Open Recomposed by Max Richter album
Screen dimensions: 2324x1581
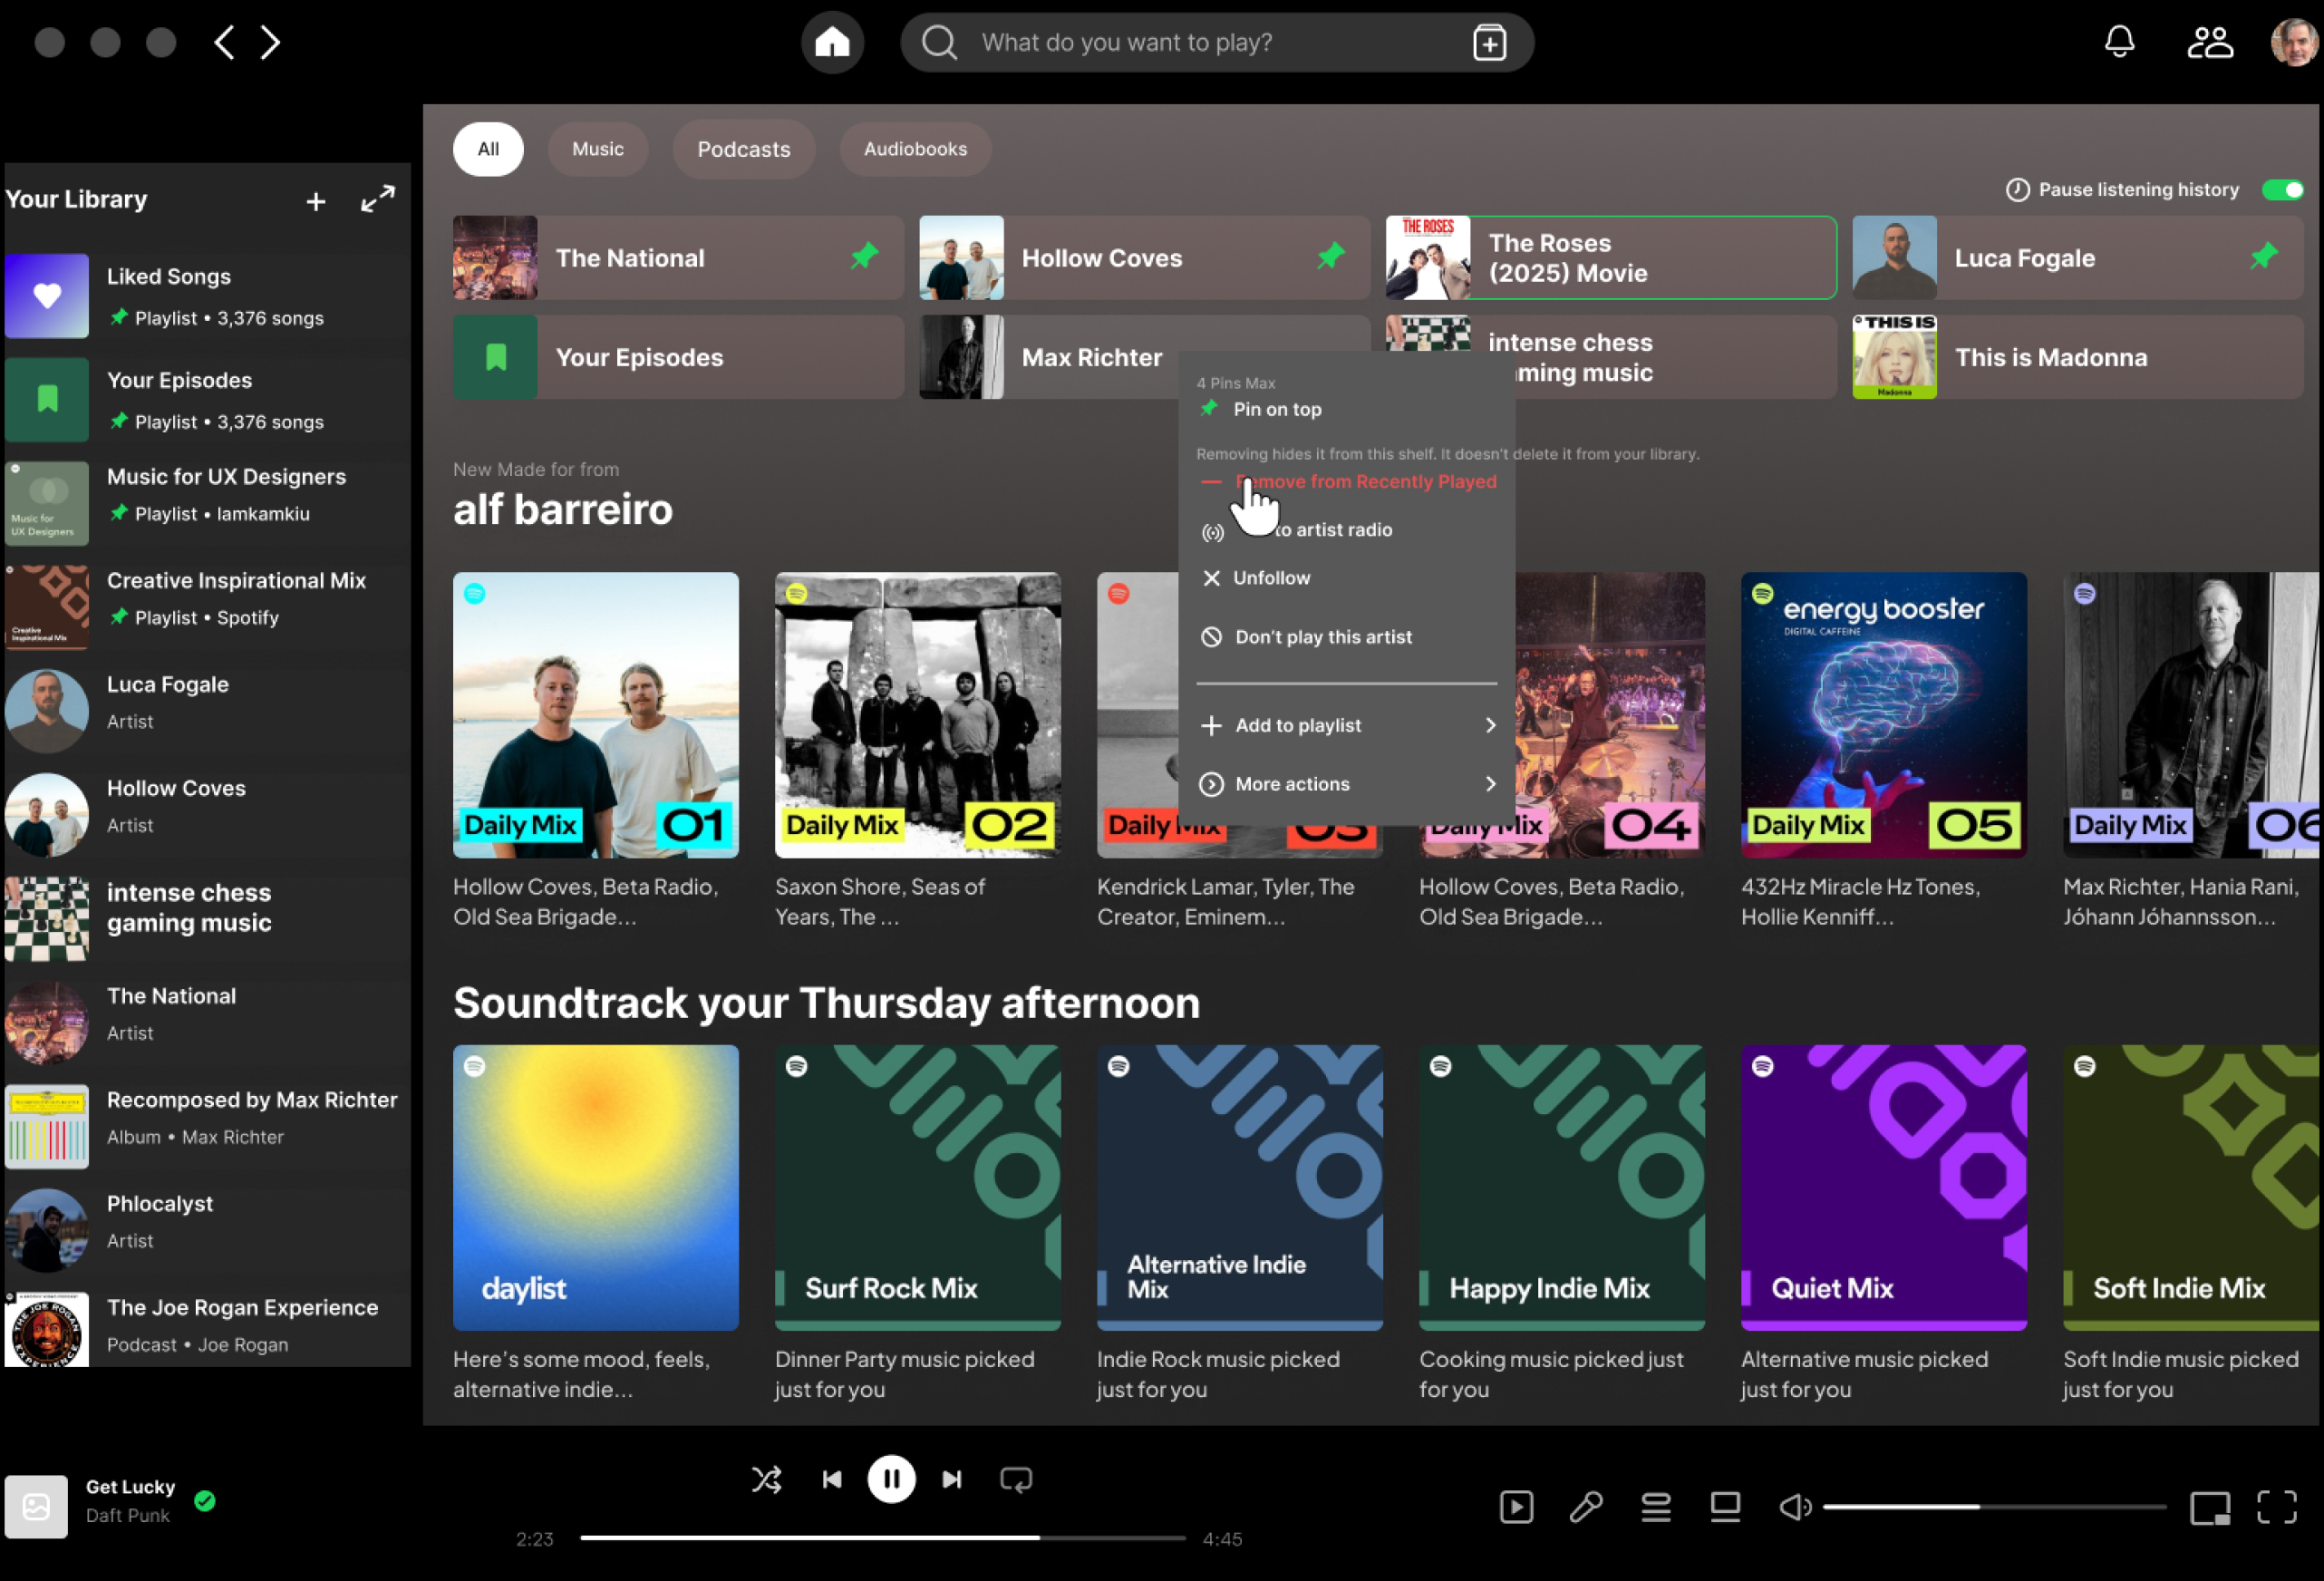207,1126
